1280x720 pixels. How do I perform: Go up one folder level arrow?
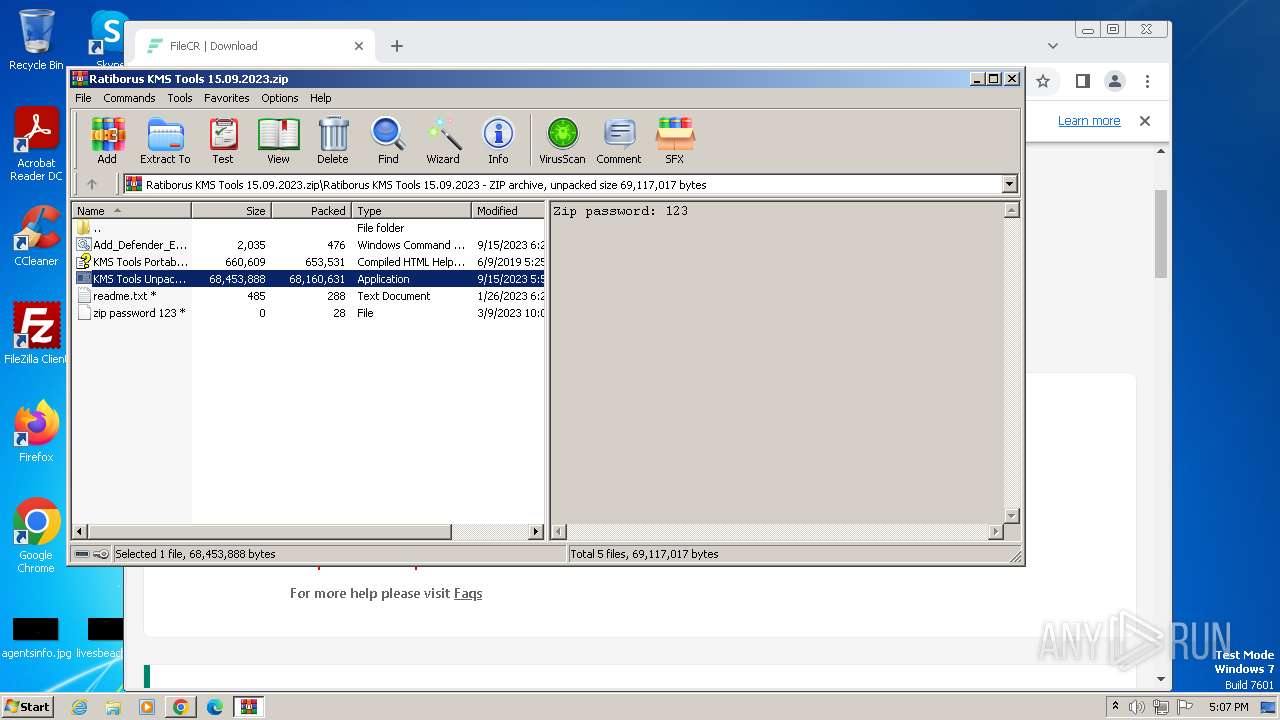click(x=92, y=184)
